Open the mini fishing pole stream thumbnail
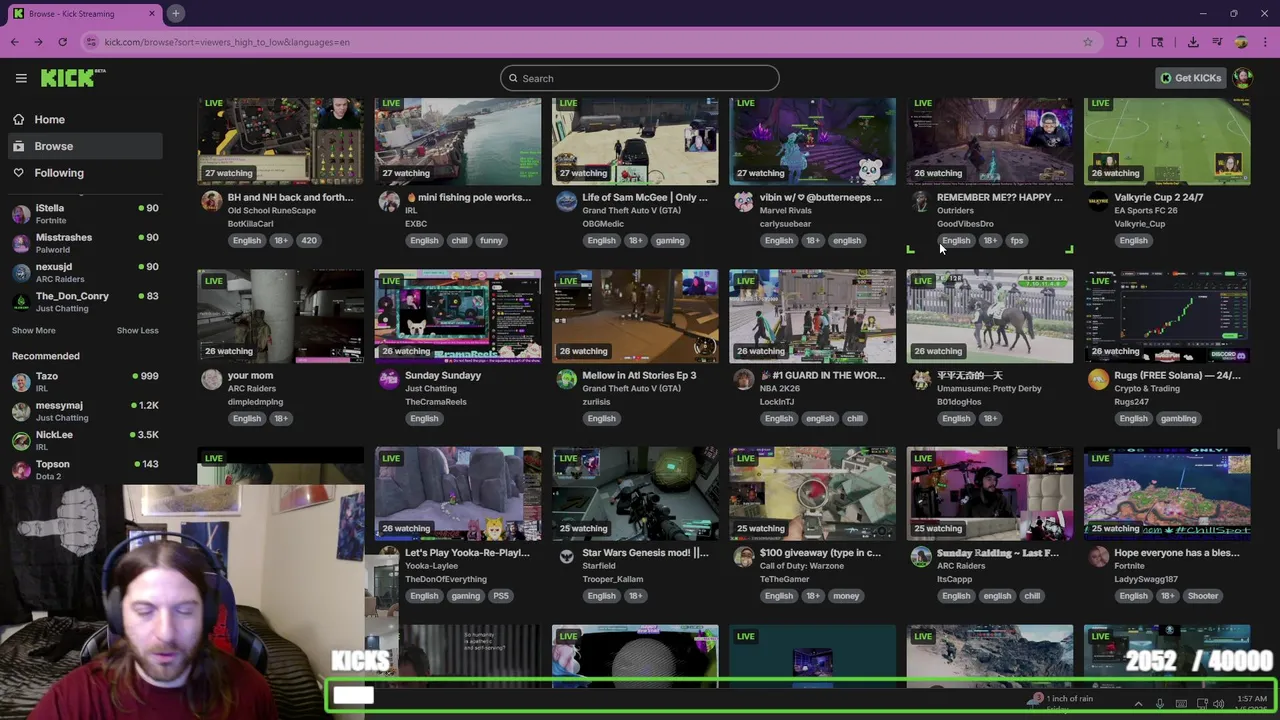Image resolution: width=1280 pixels, height=720 pixels. pos(458,141)
